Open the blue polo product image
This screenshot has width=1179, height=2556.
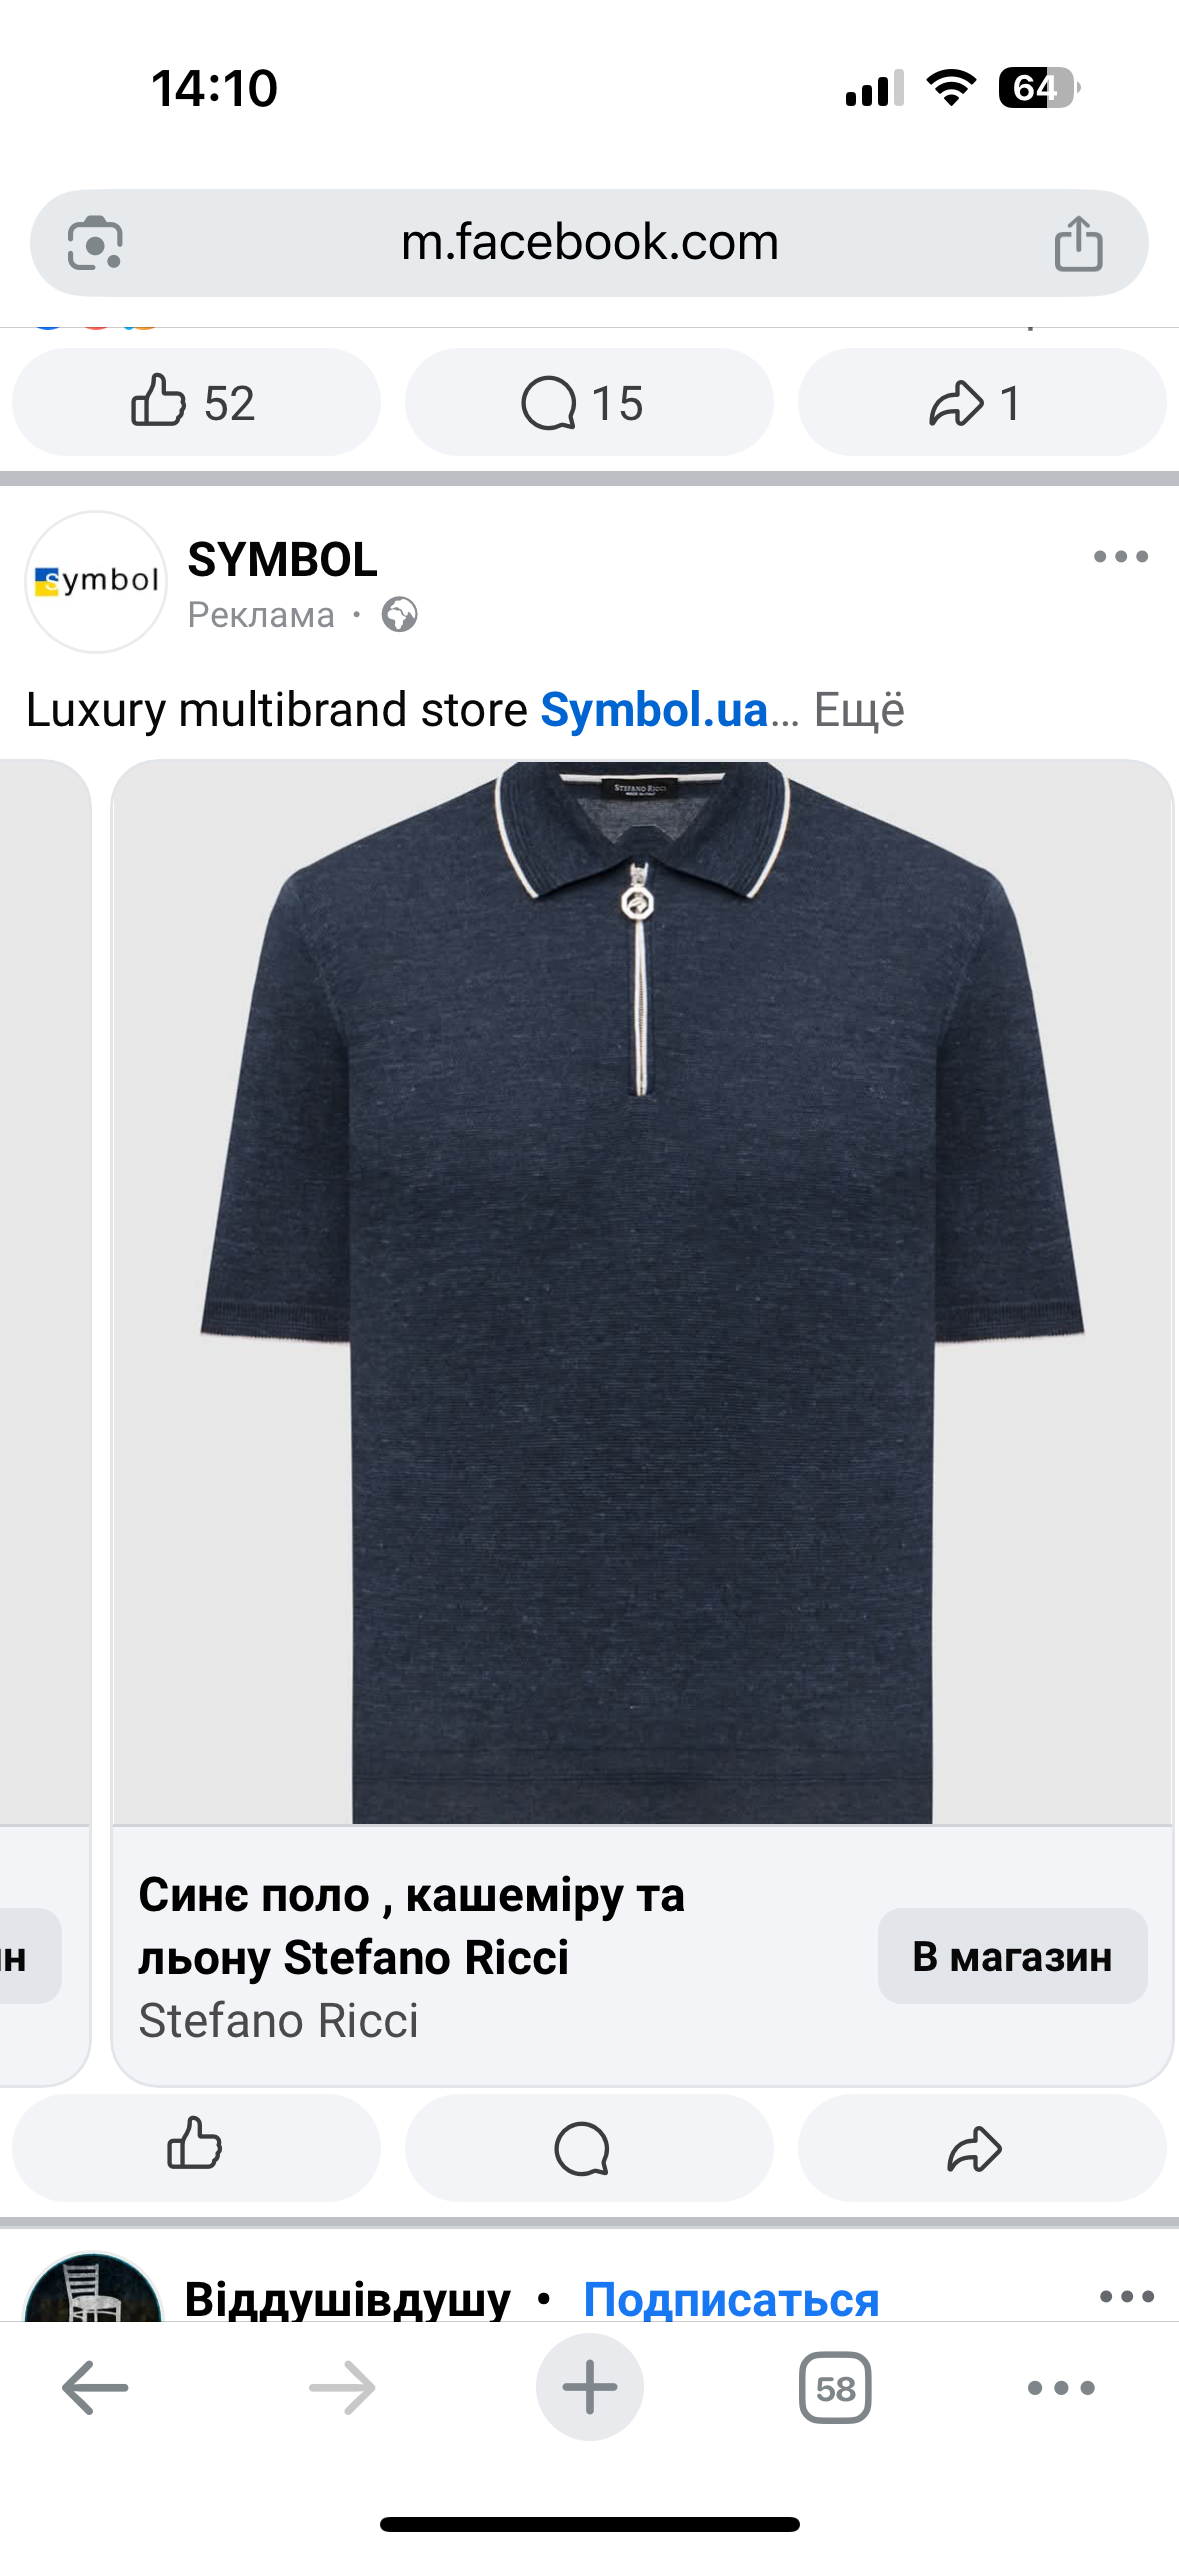tap(642, 1292)
